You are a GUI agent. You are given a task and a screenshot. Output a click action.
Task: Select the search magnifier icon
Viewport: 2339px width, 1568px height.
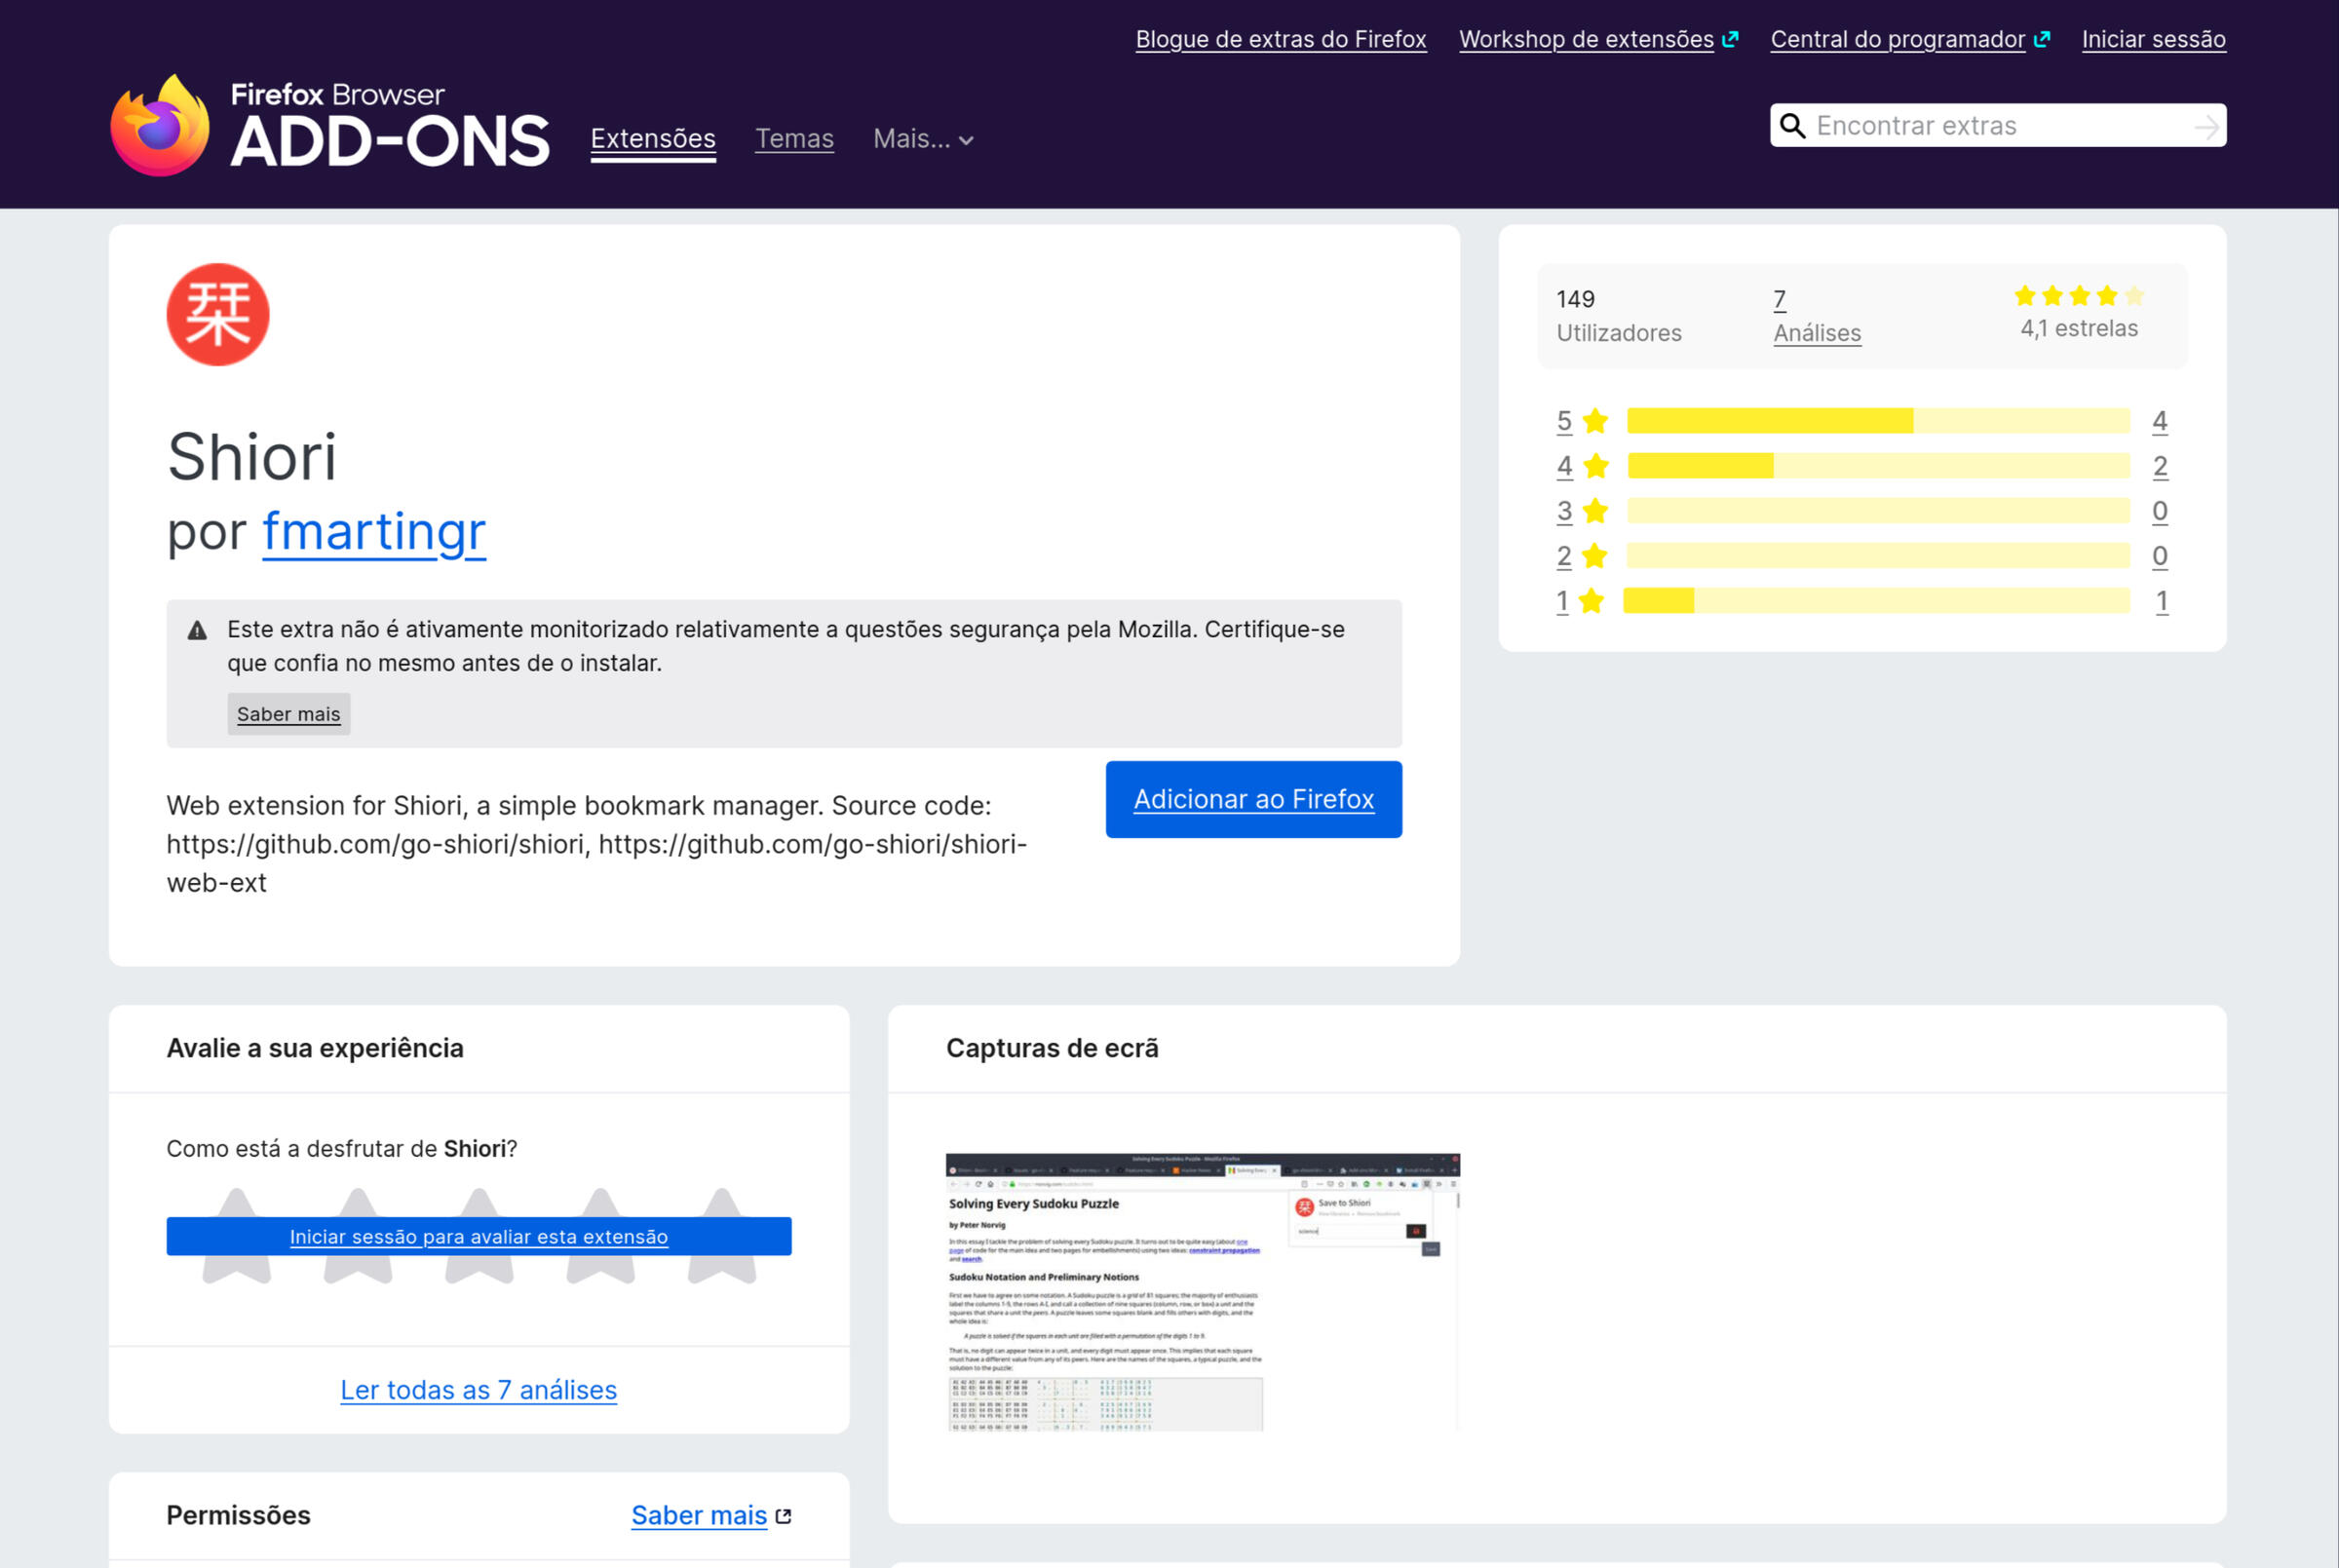click(x=1793, y=125)
